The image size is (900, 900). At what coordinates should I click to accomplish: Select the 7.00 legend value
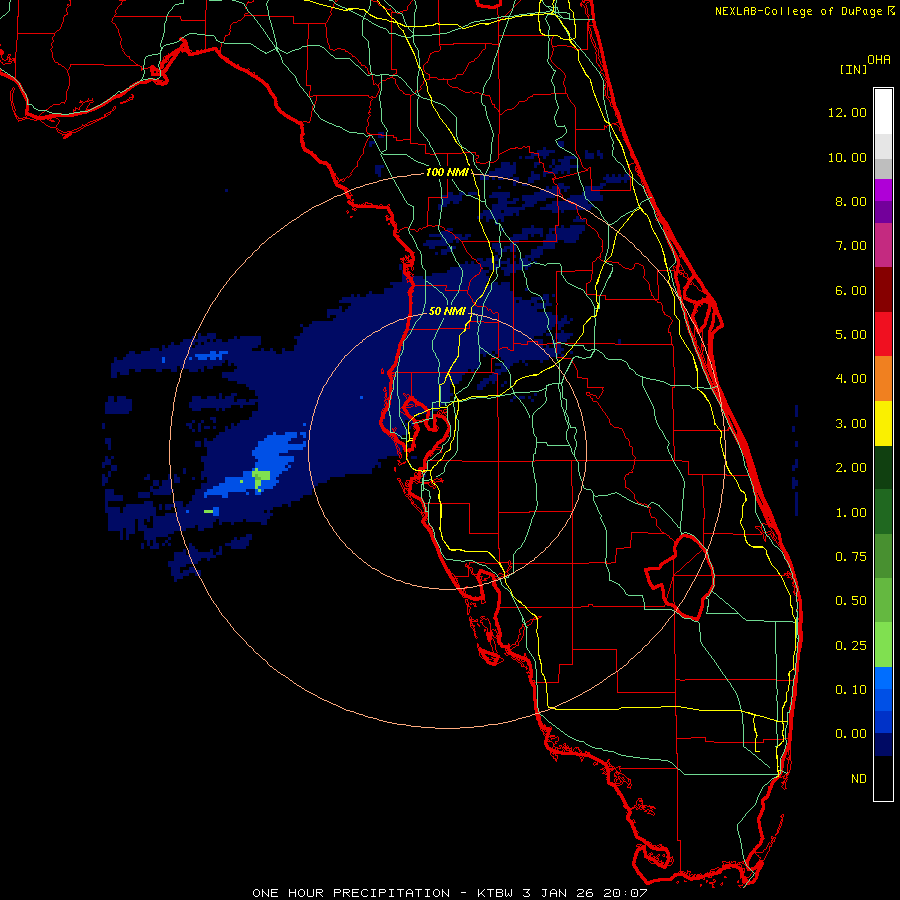coord(850,246)
